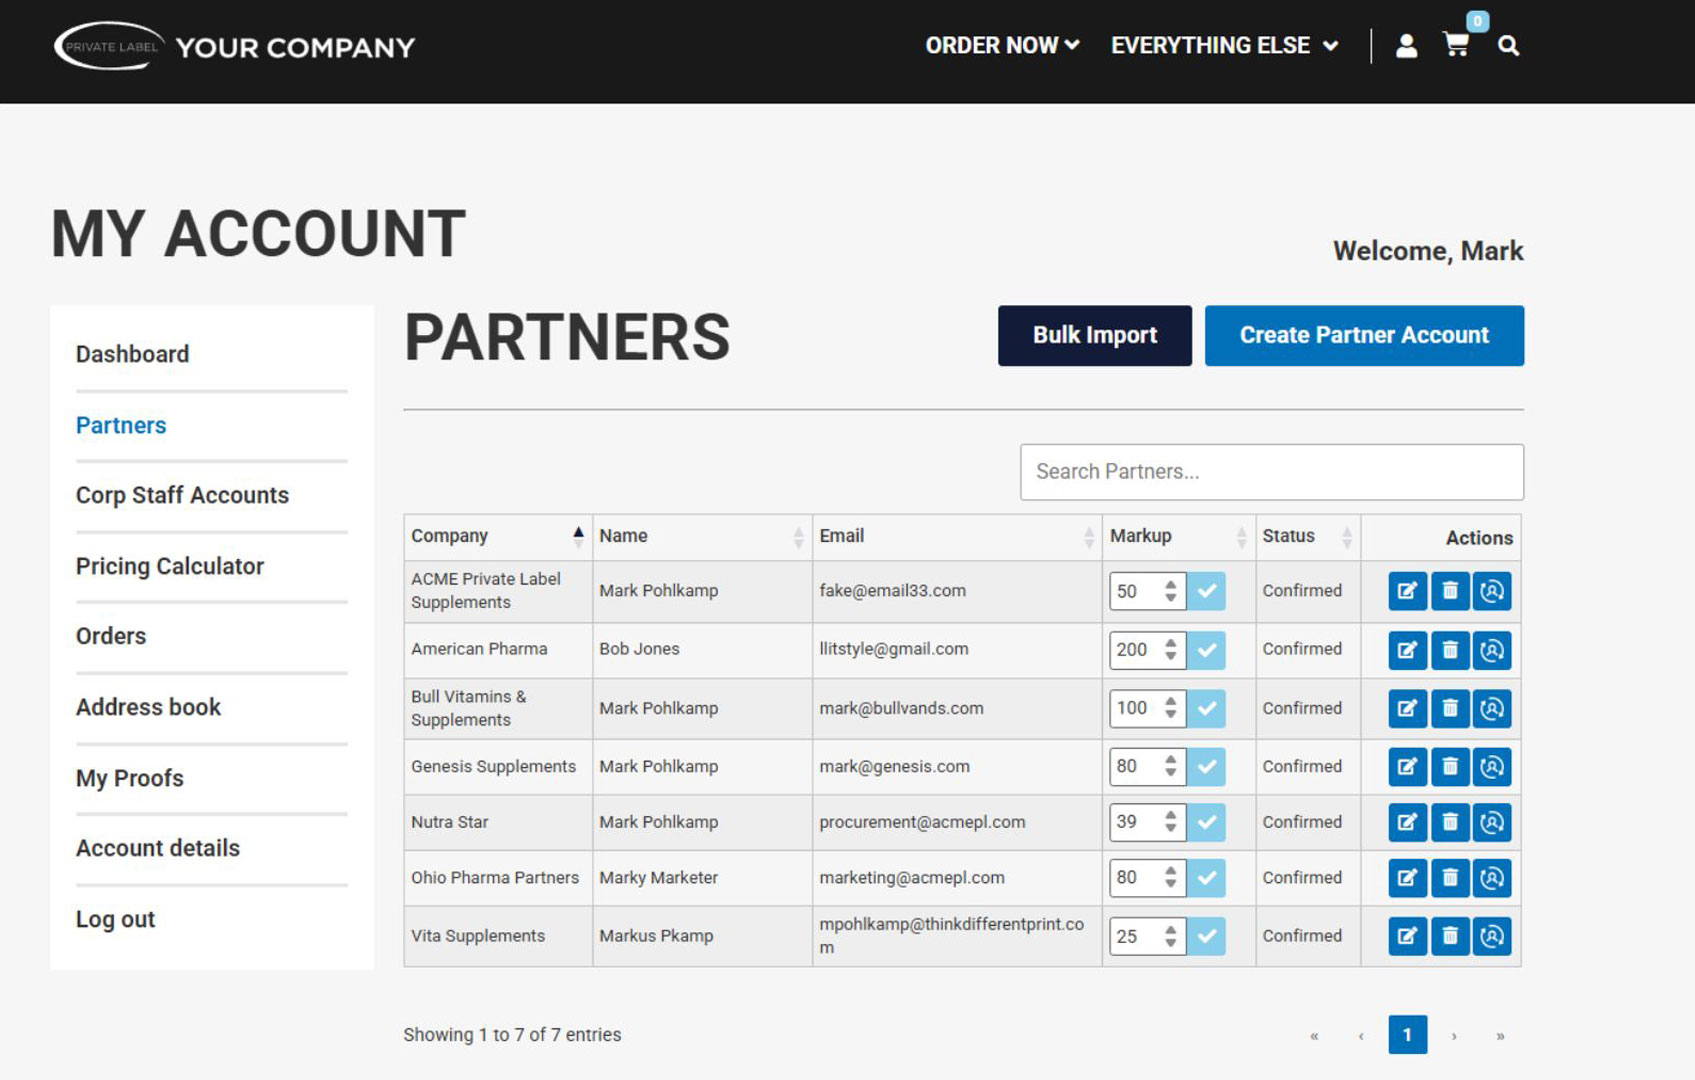Expand the ORDER NOW dropdown menu
1695x1080 pixels.
click(1002, 46)
